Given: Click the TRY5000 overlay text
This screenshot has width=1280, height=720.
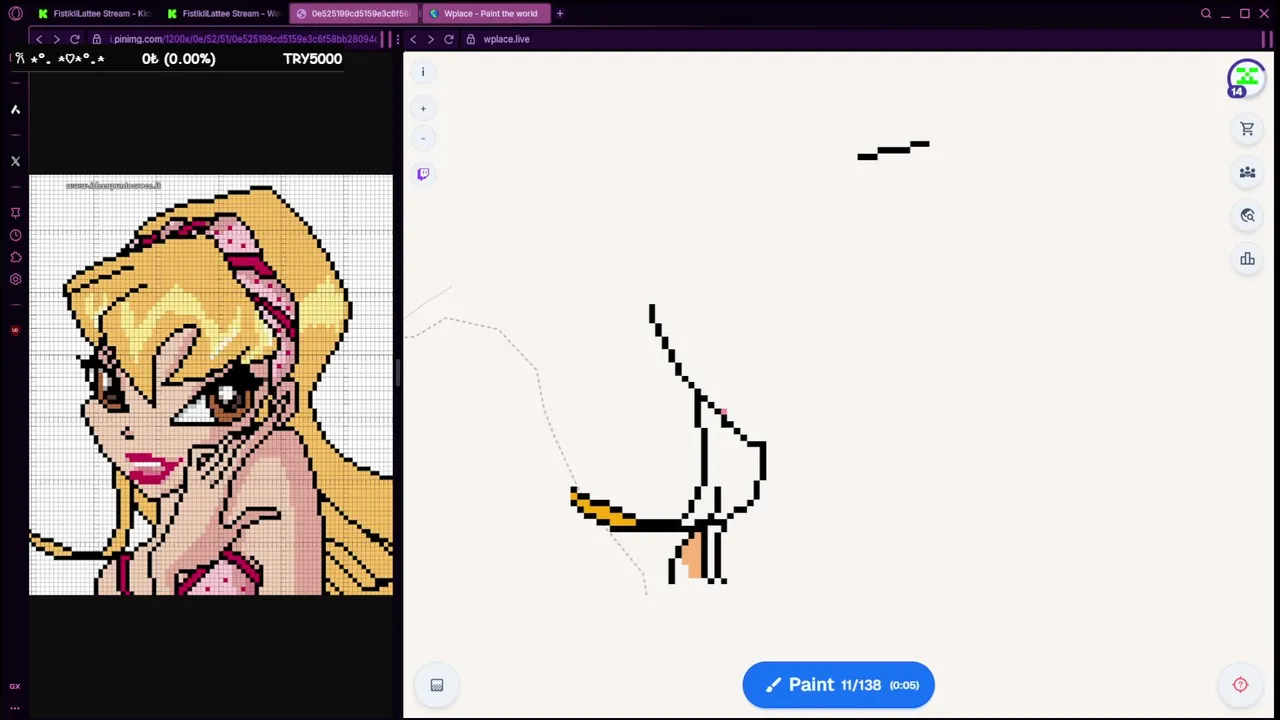Looking at the screenshot, I should pos(312,59).
